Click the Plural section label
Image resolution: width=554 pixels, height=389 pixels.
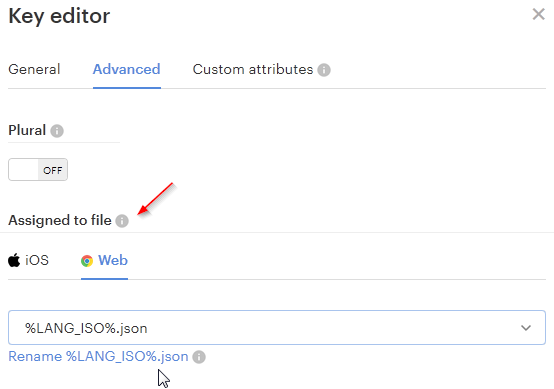click(x=27, y=130)
